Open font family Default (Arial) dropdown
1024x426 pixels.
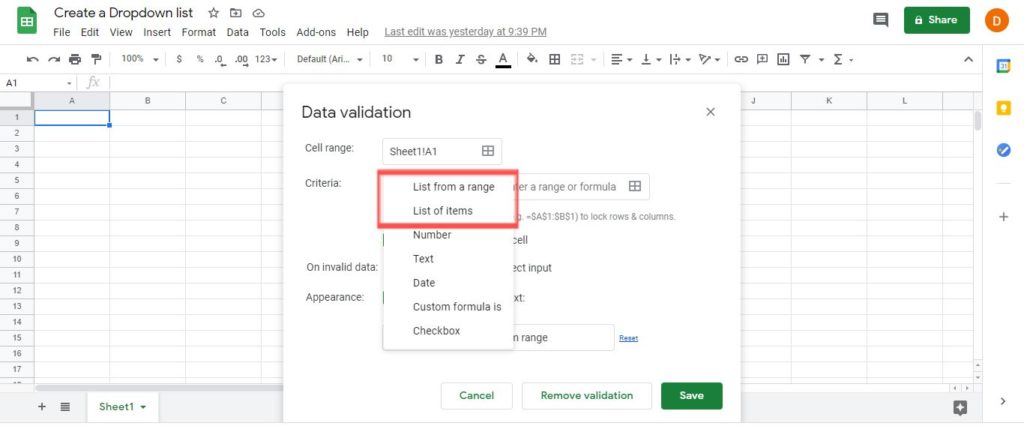pyautogui.click(x=330, y=59)
